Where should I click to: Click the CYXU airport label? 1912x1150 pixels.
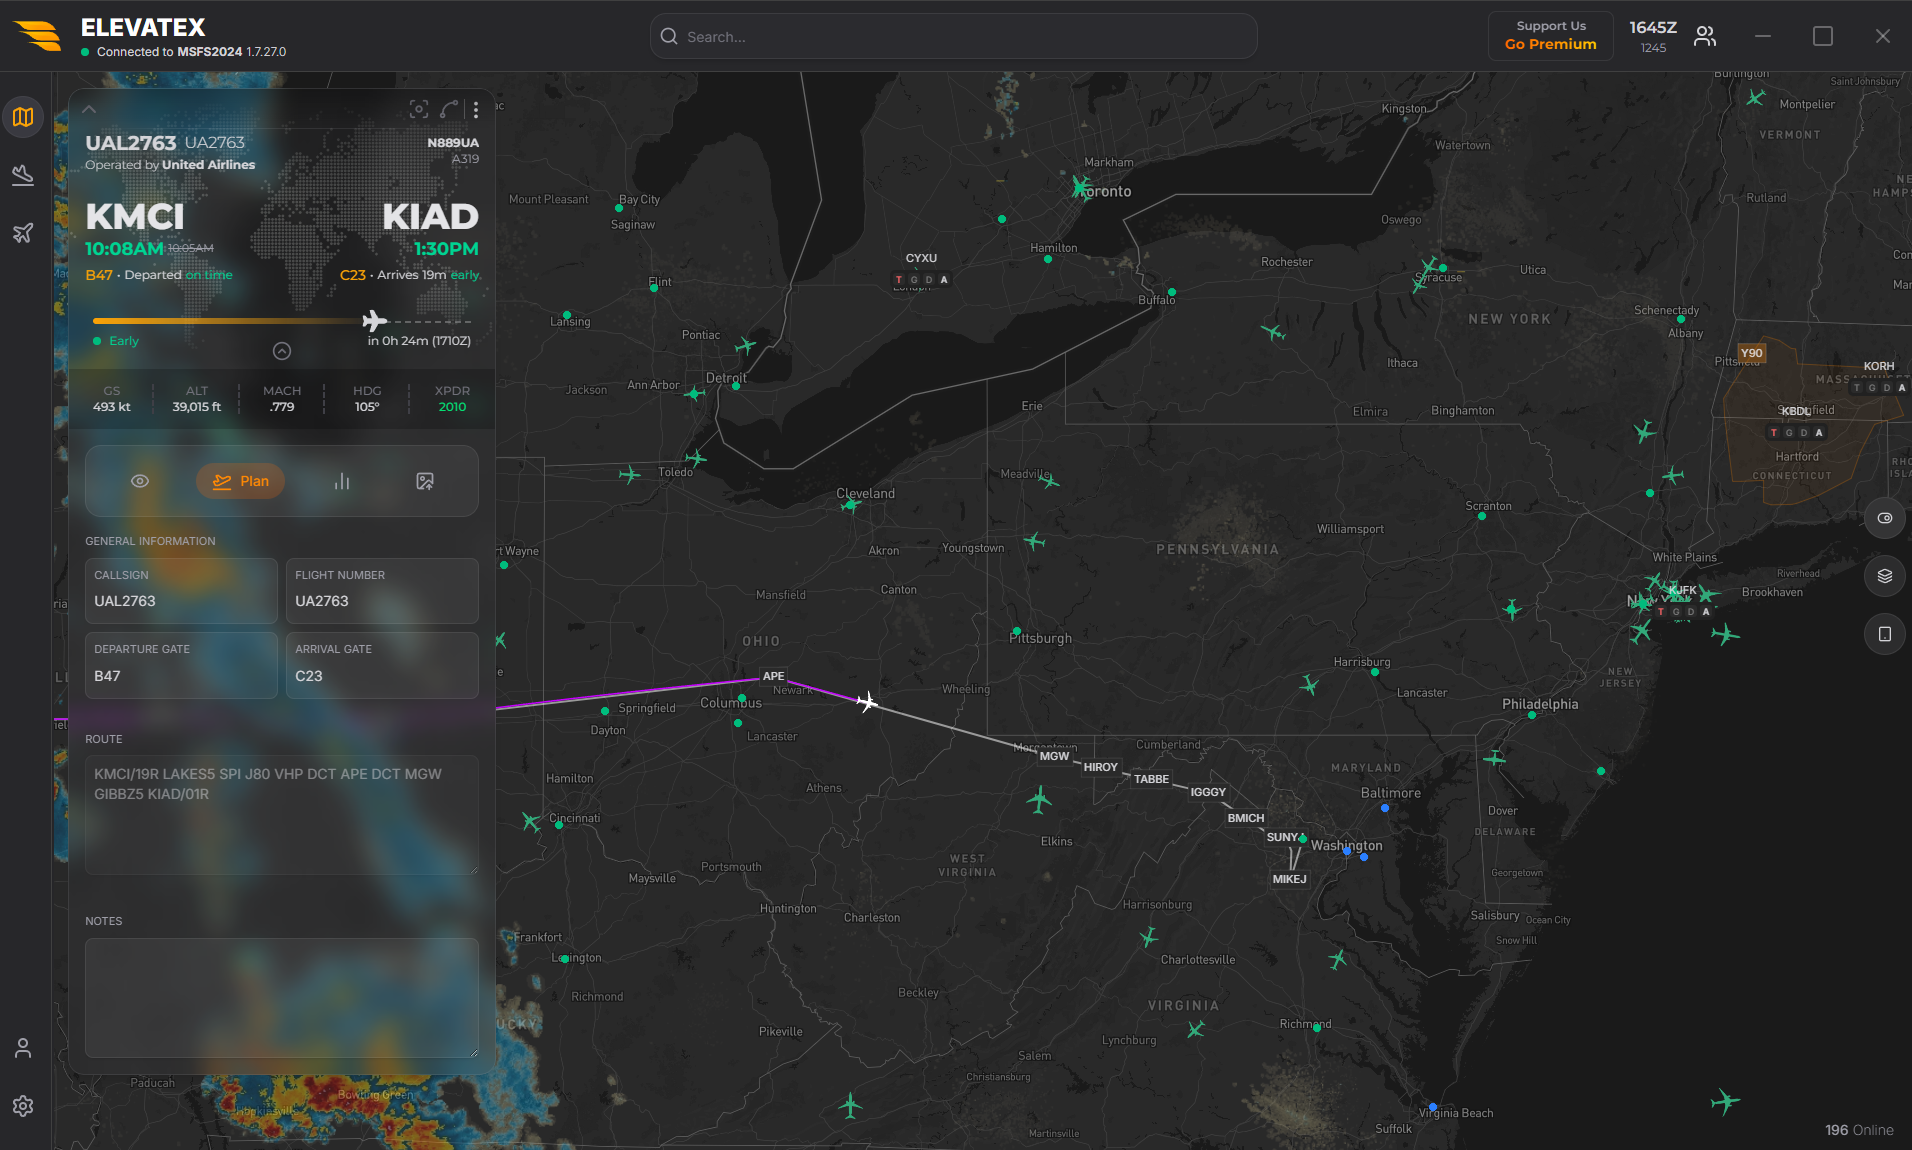(921, 258)
